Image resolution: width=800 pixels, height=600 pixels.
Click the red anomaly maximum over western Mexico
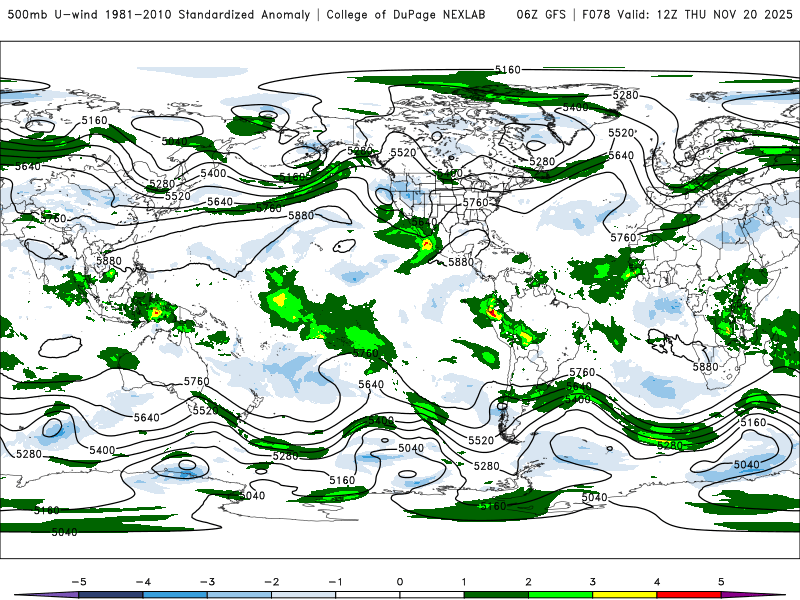427,246
